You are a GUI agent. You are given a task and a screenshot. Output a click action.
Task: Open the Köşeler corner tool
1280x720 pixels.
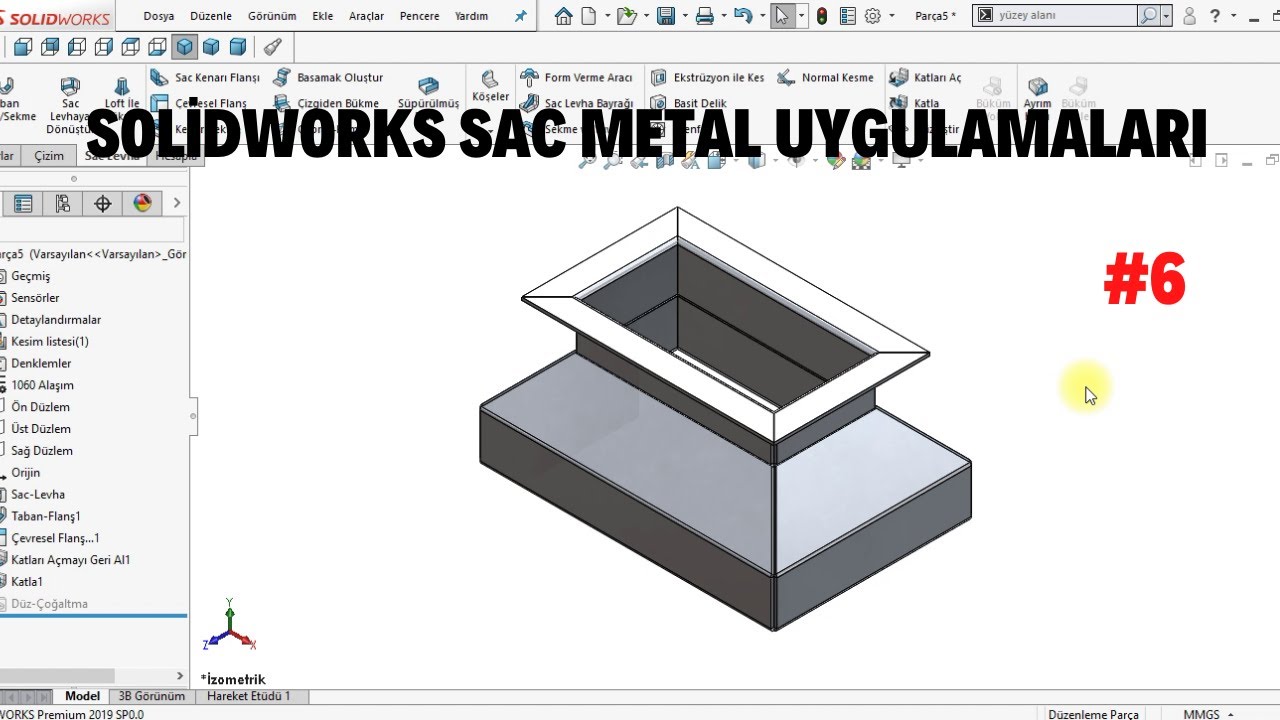[x=490, y=87]
